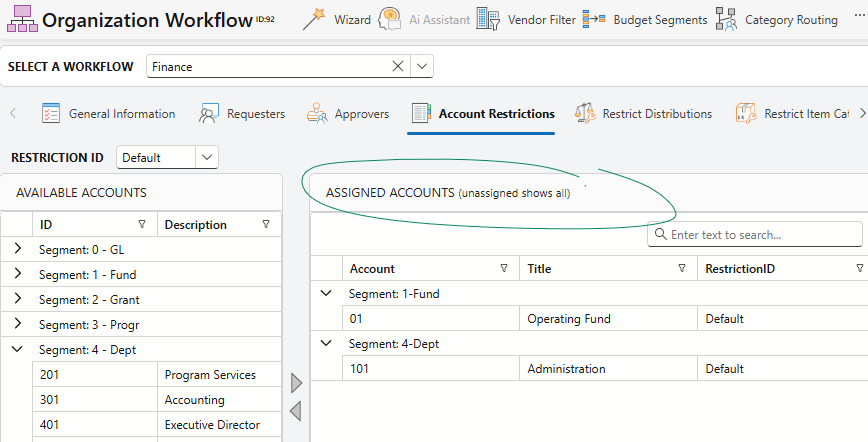Select account 201 Program Services row
Screen dimensions: 868x442
(x=157, y=374)
